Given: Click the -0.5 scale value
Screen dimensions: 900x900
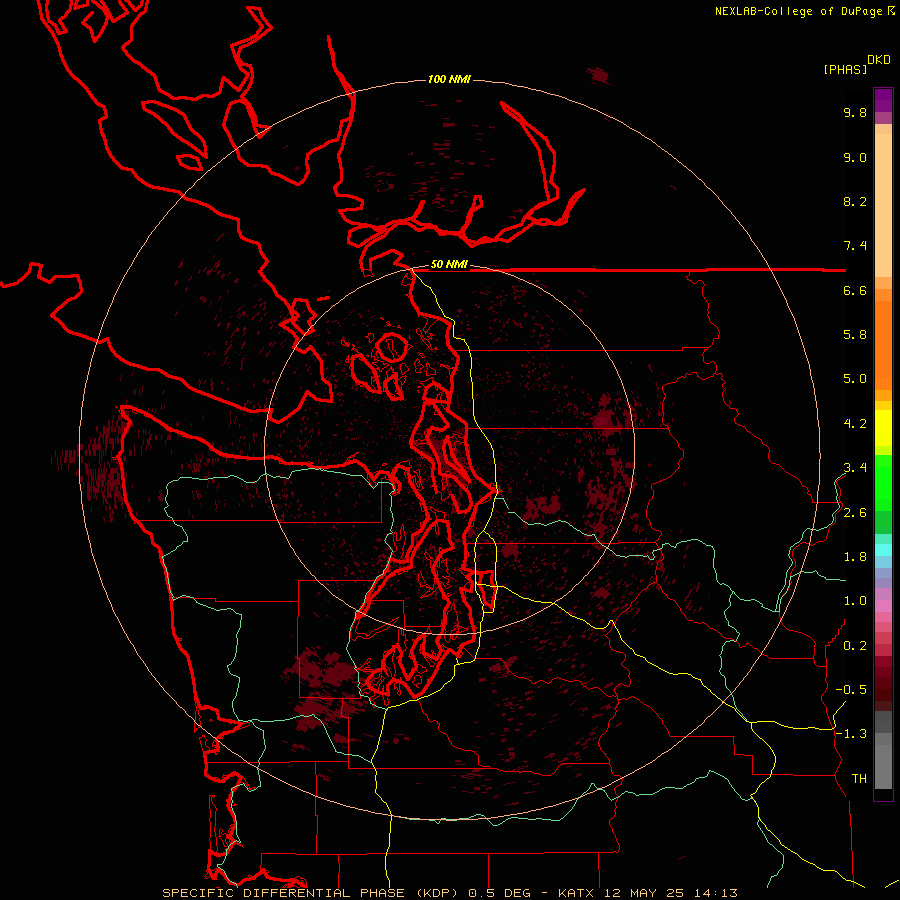Looking at the screenshot, I should click(851, 690).
